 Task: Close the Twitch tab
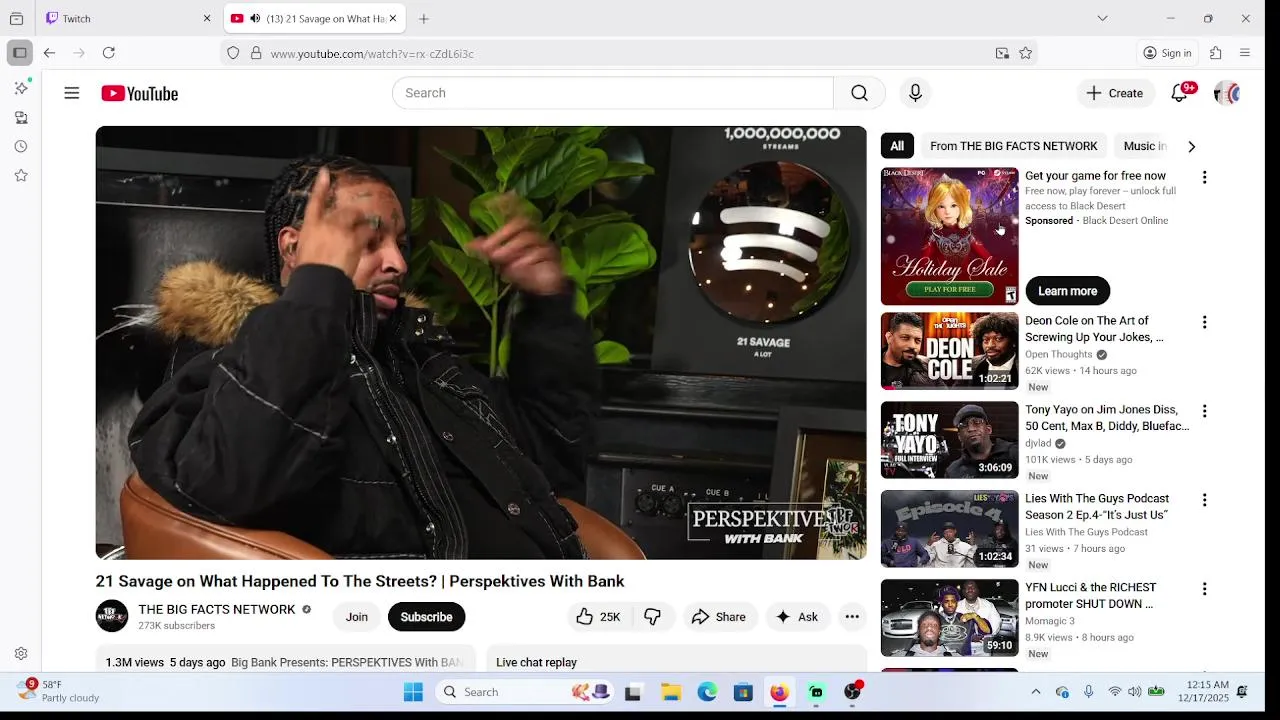(207, 18)
